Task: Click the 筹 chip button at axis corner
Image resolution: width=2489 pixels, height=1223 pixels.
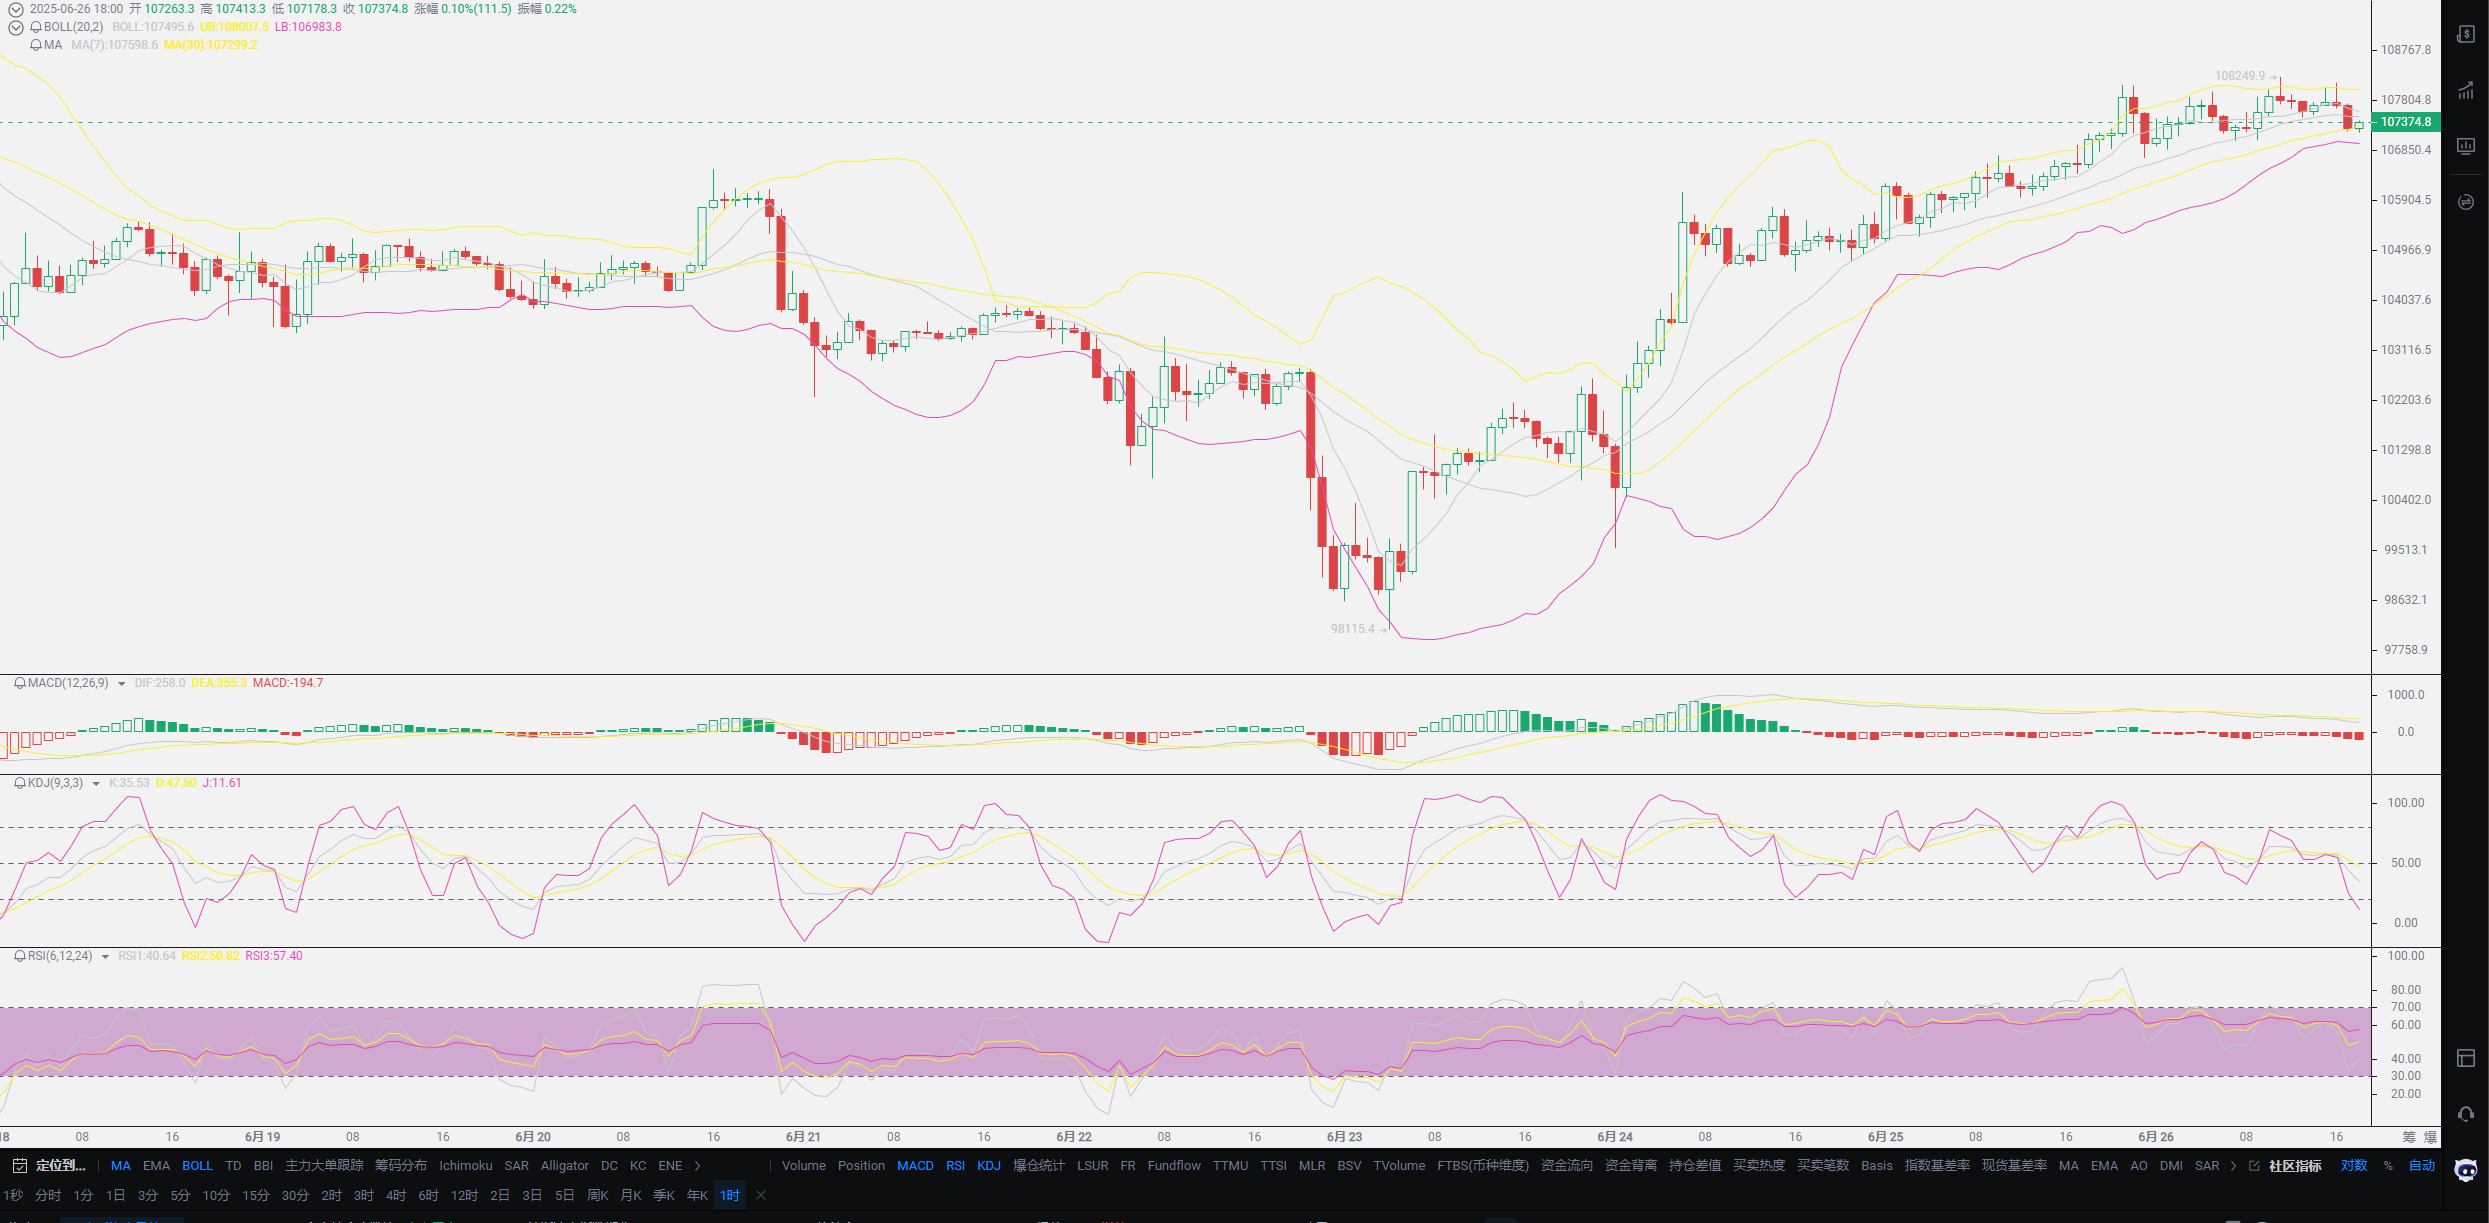Action: (x=2409, y=1137)
